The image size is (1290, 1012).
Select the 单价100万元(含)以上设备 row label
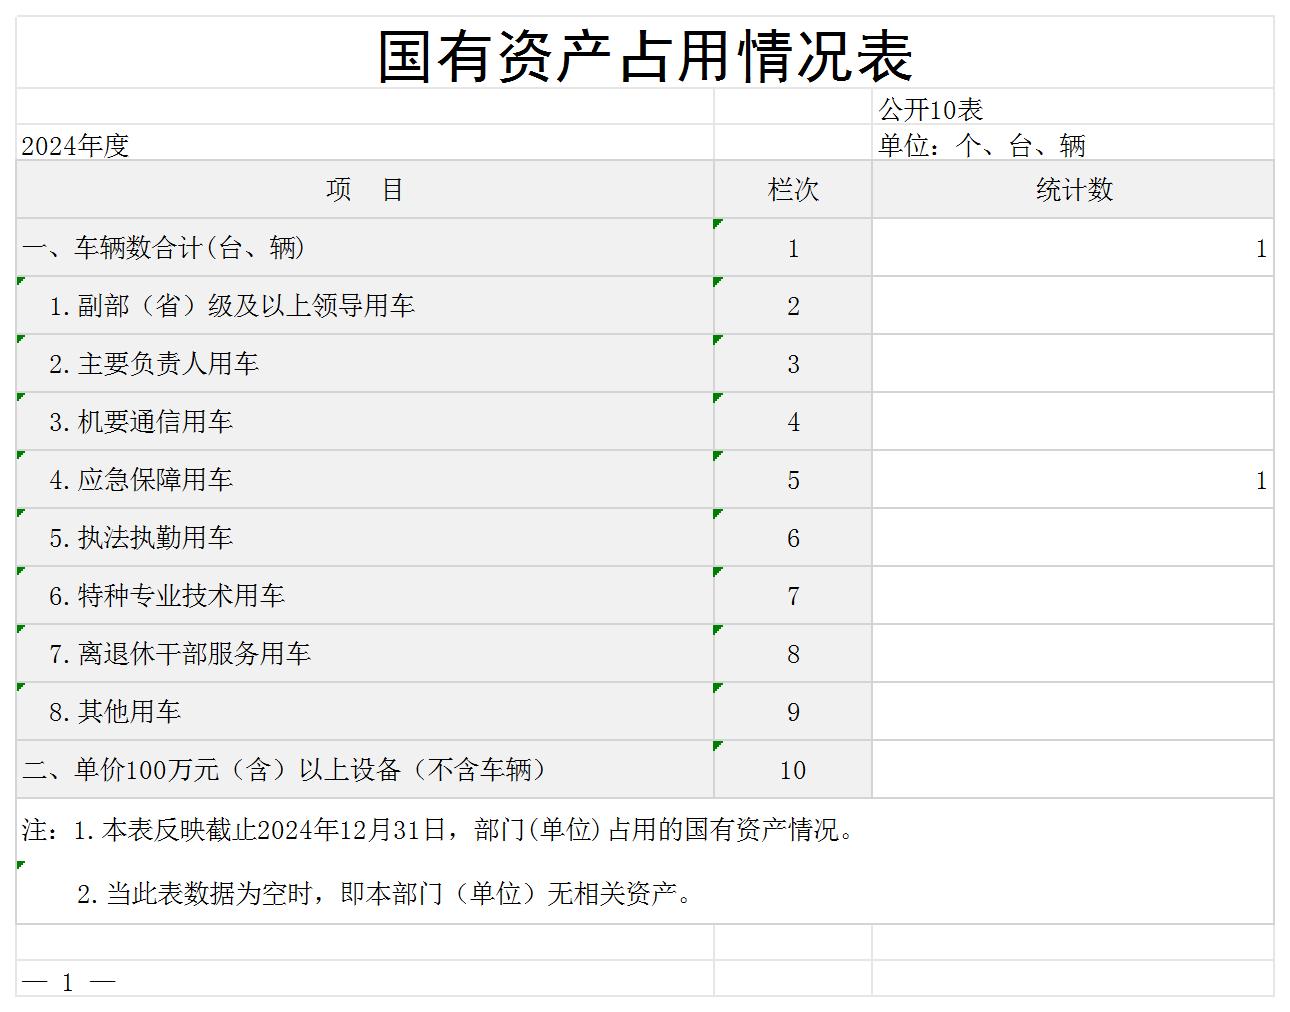pos(287,770)
